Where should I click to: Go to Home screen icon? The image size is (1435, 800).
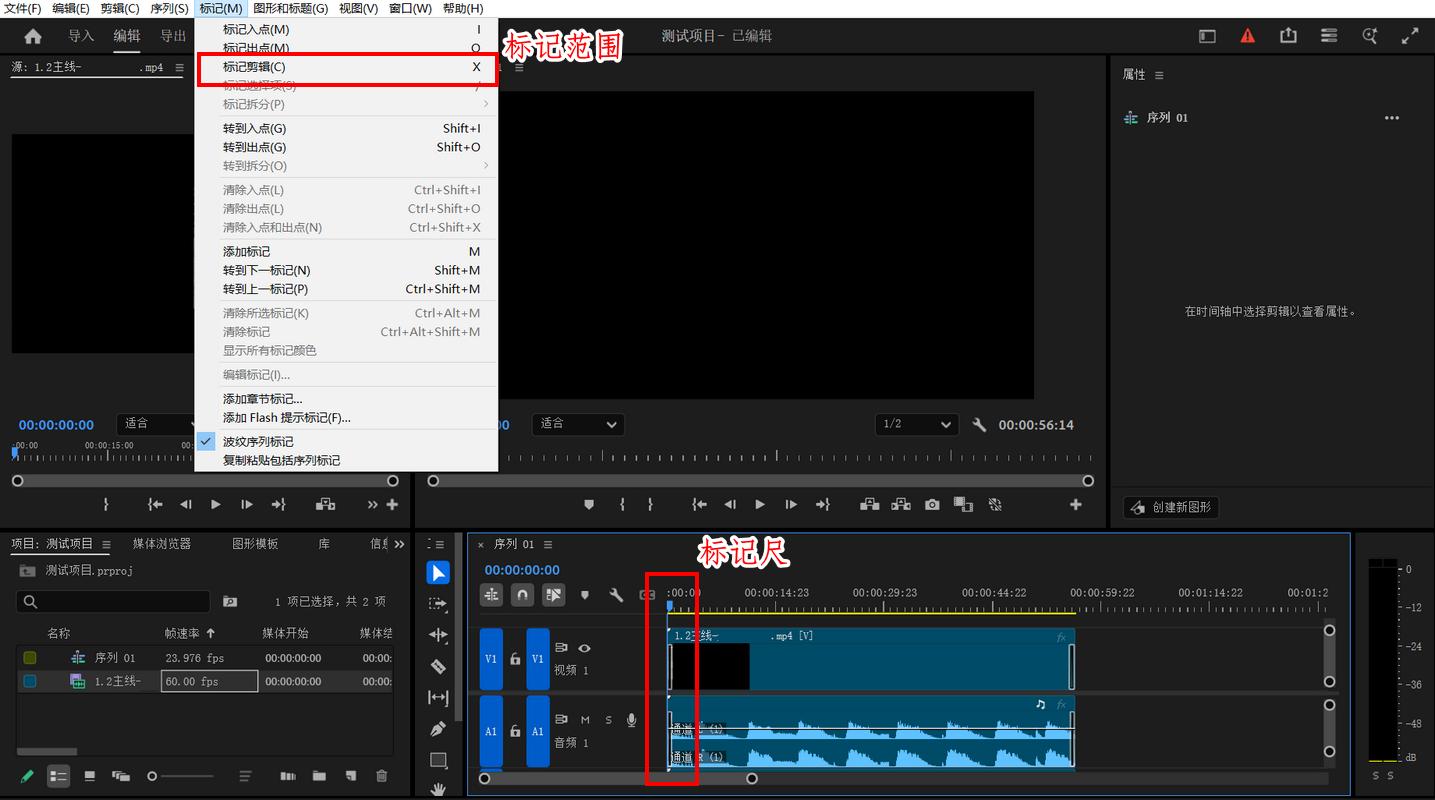click(33, 36)
